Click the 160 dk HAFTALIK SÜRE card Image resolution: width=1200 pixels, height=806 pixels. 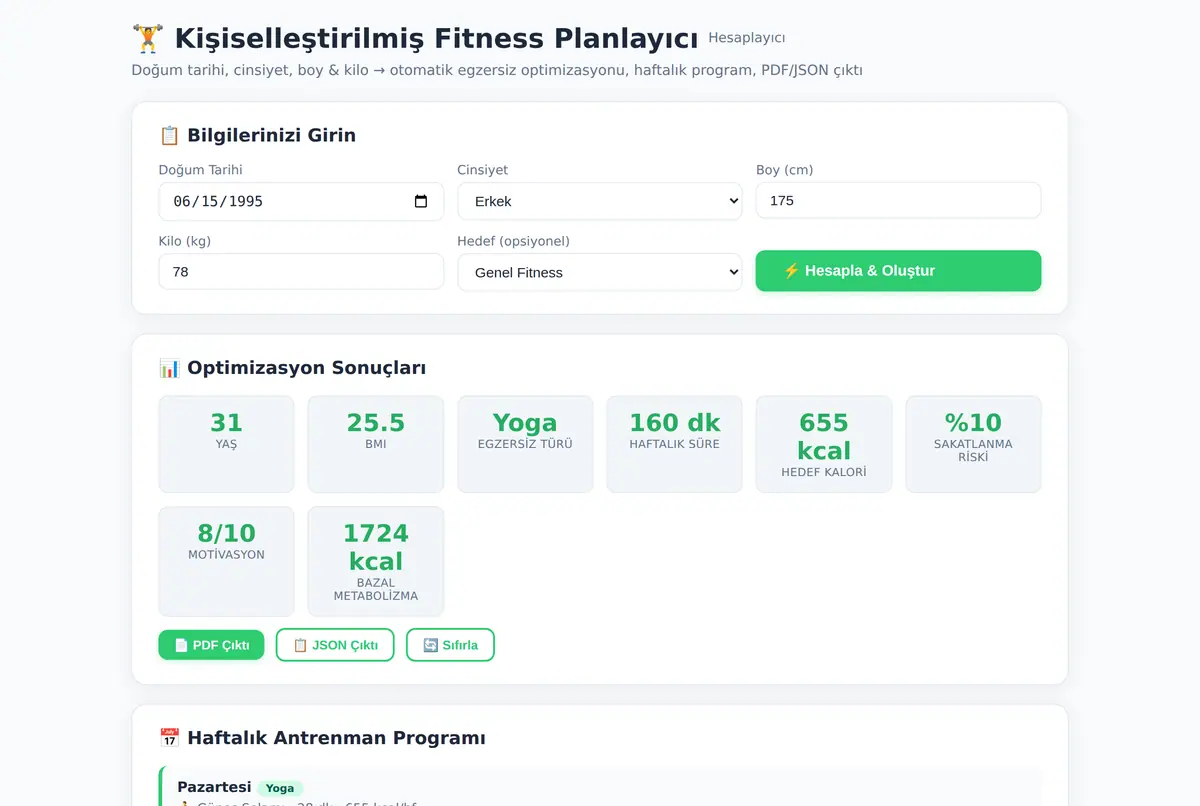pos(675,444)
